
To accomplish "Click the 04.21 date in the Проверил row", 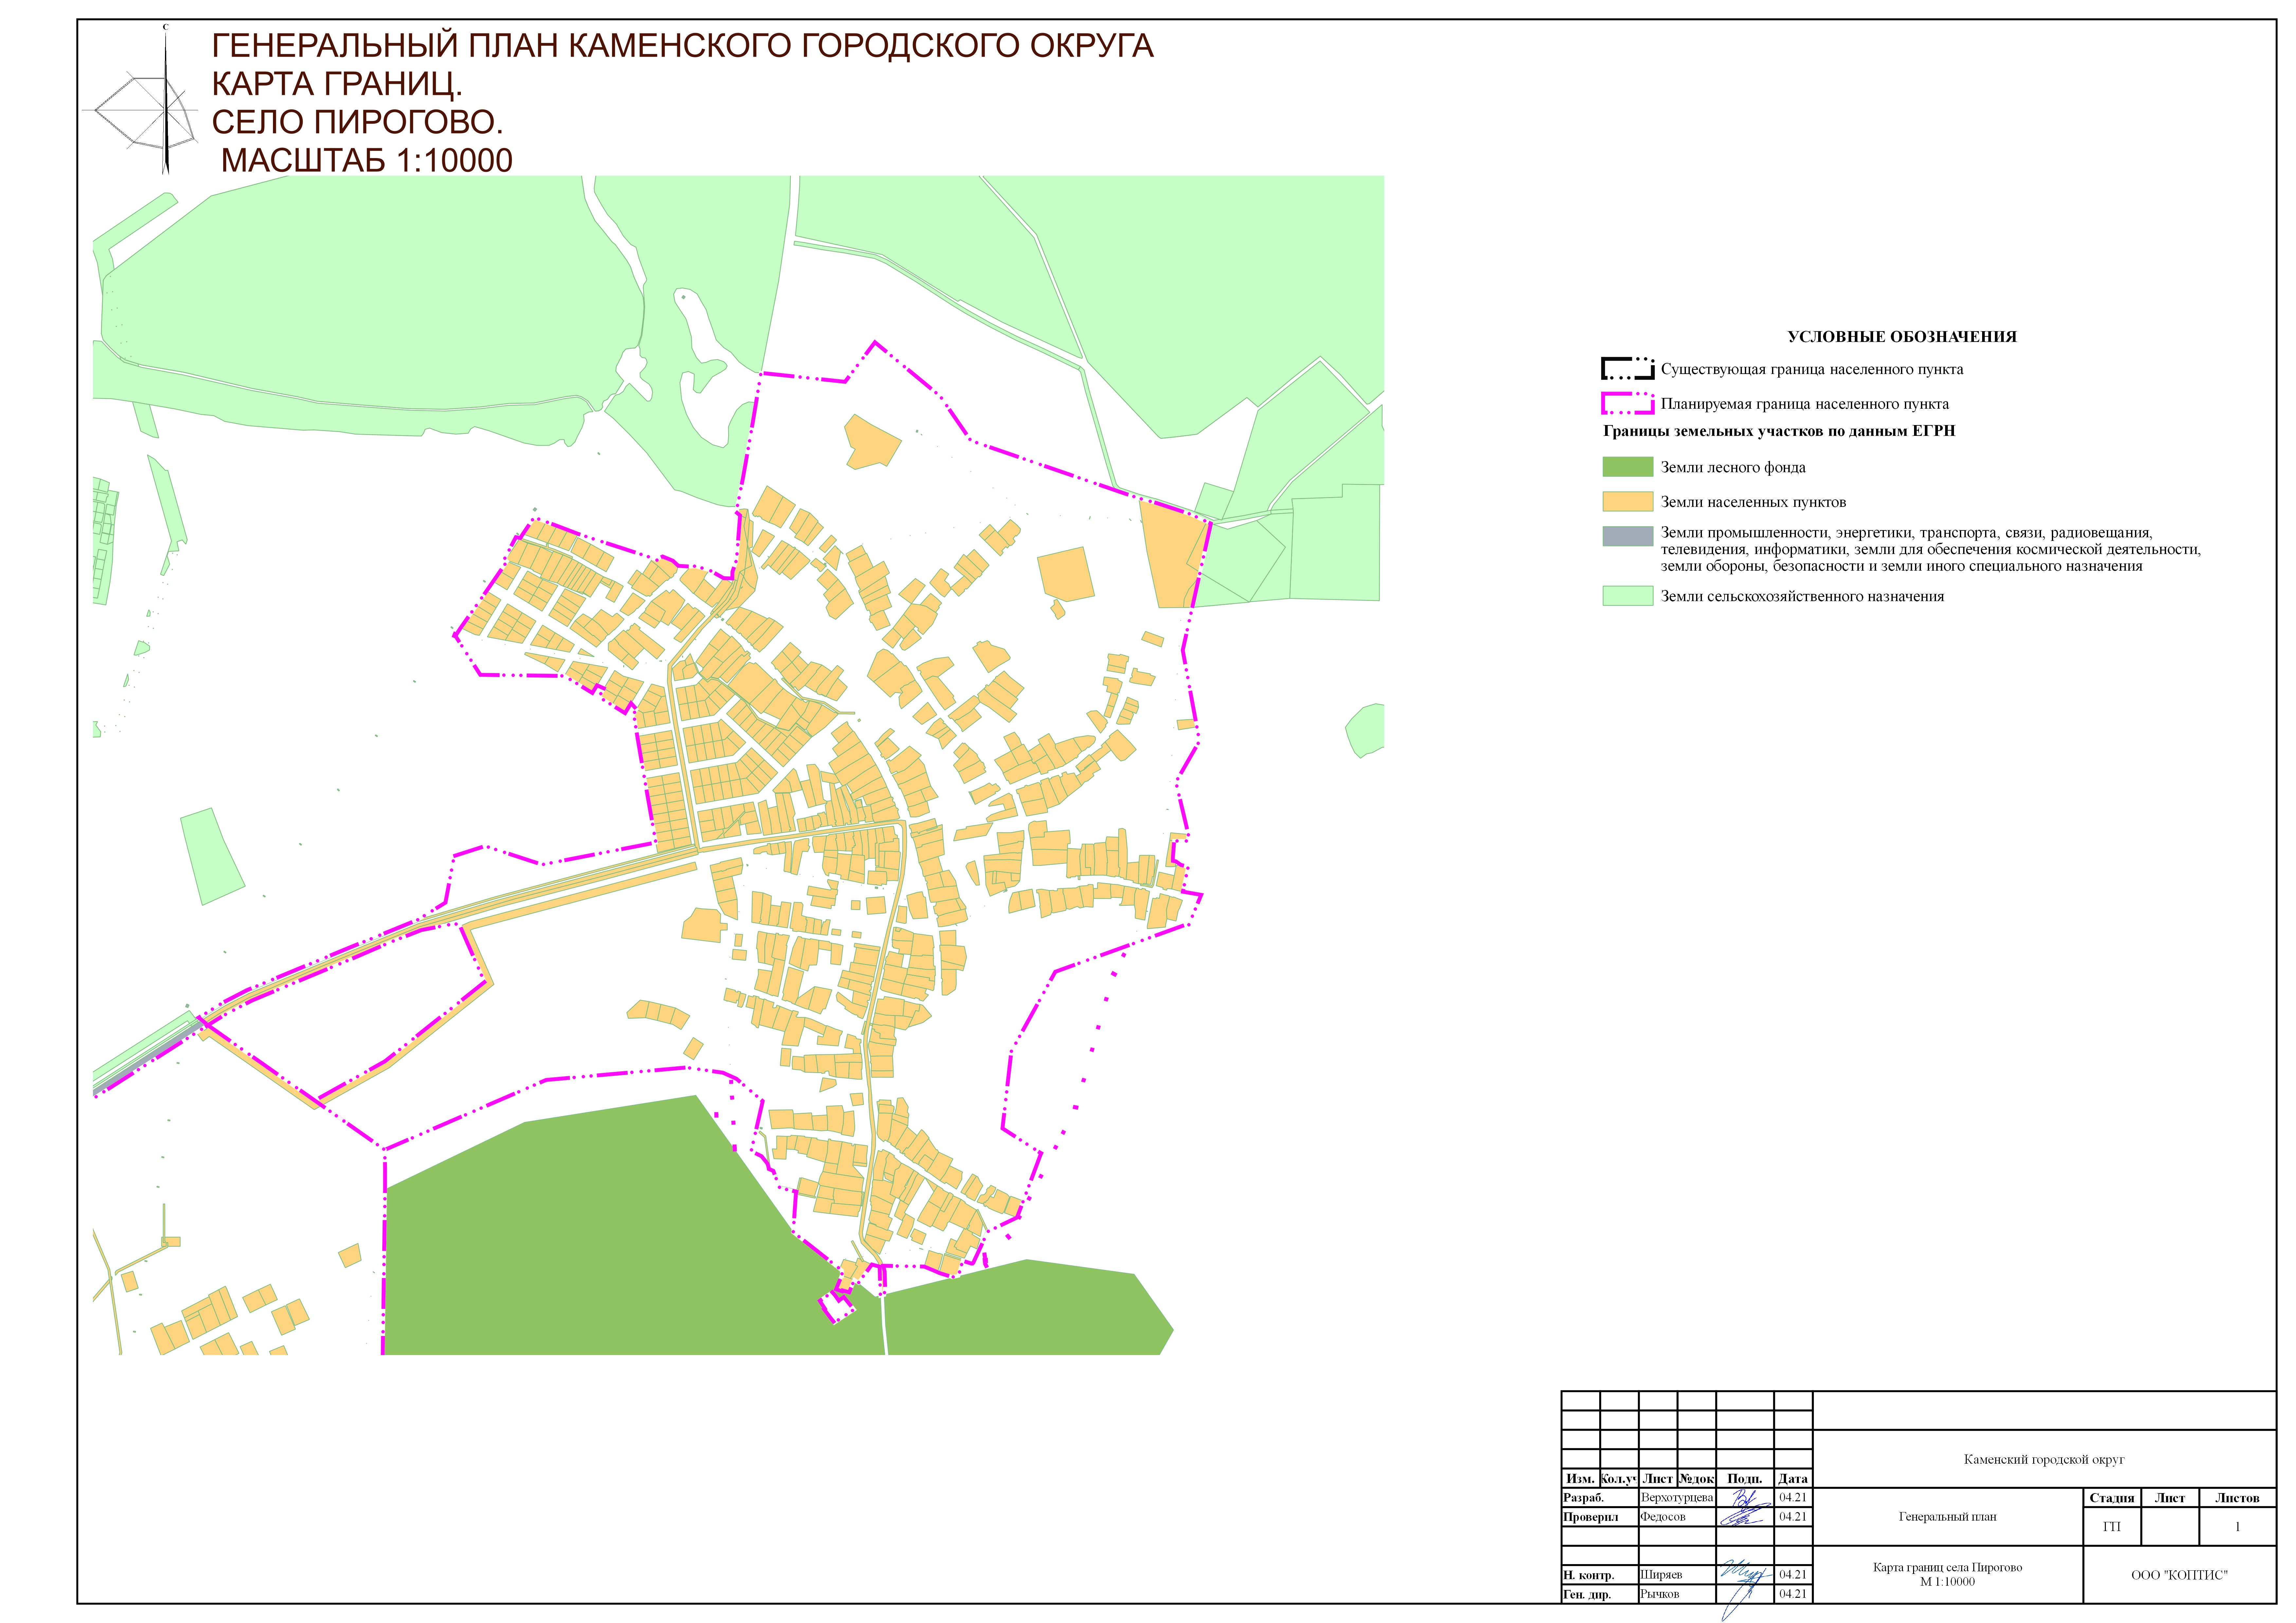I will (1793, 1517).
